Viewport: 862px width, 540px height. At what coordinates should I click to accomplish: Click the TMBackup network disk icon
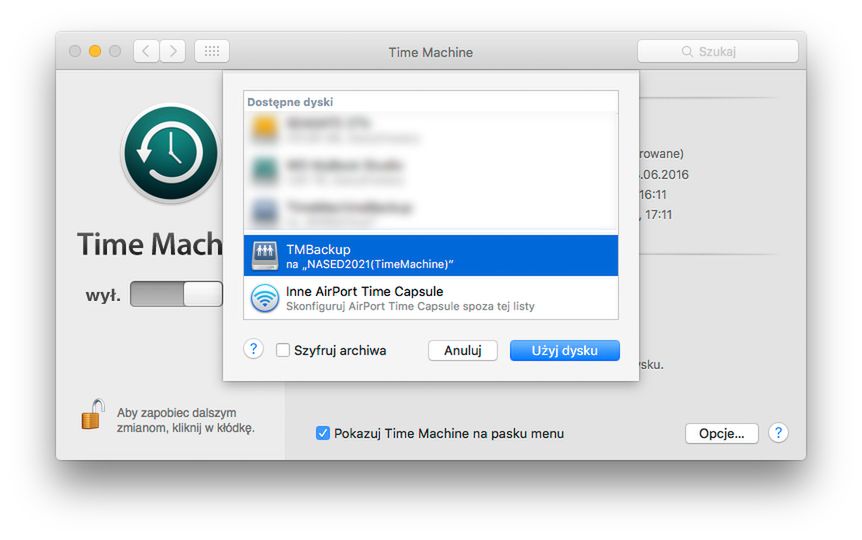(x=265, y=256)
